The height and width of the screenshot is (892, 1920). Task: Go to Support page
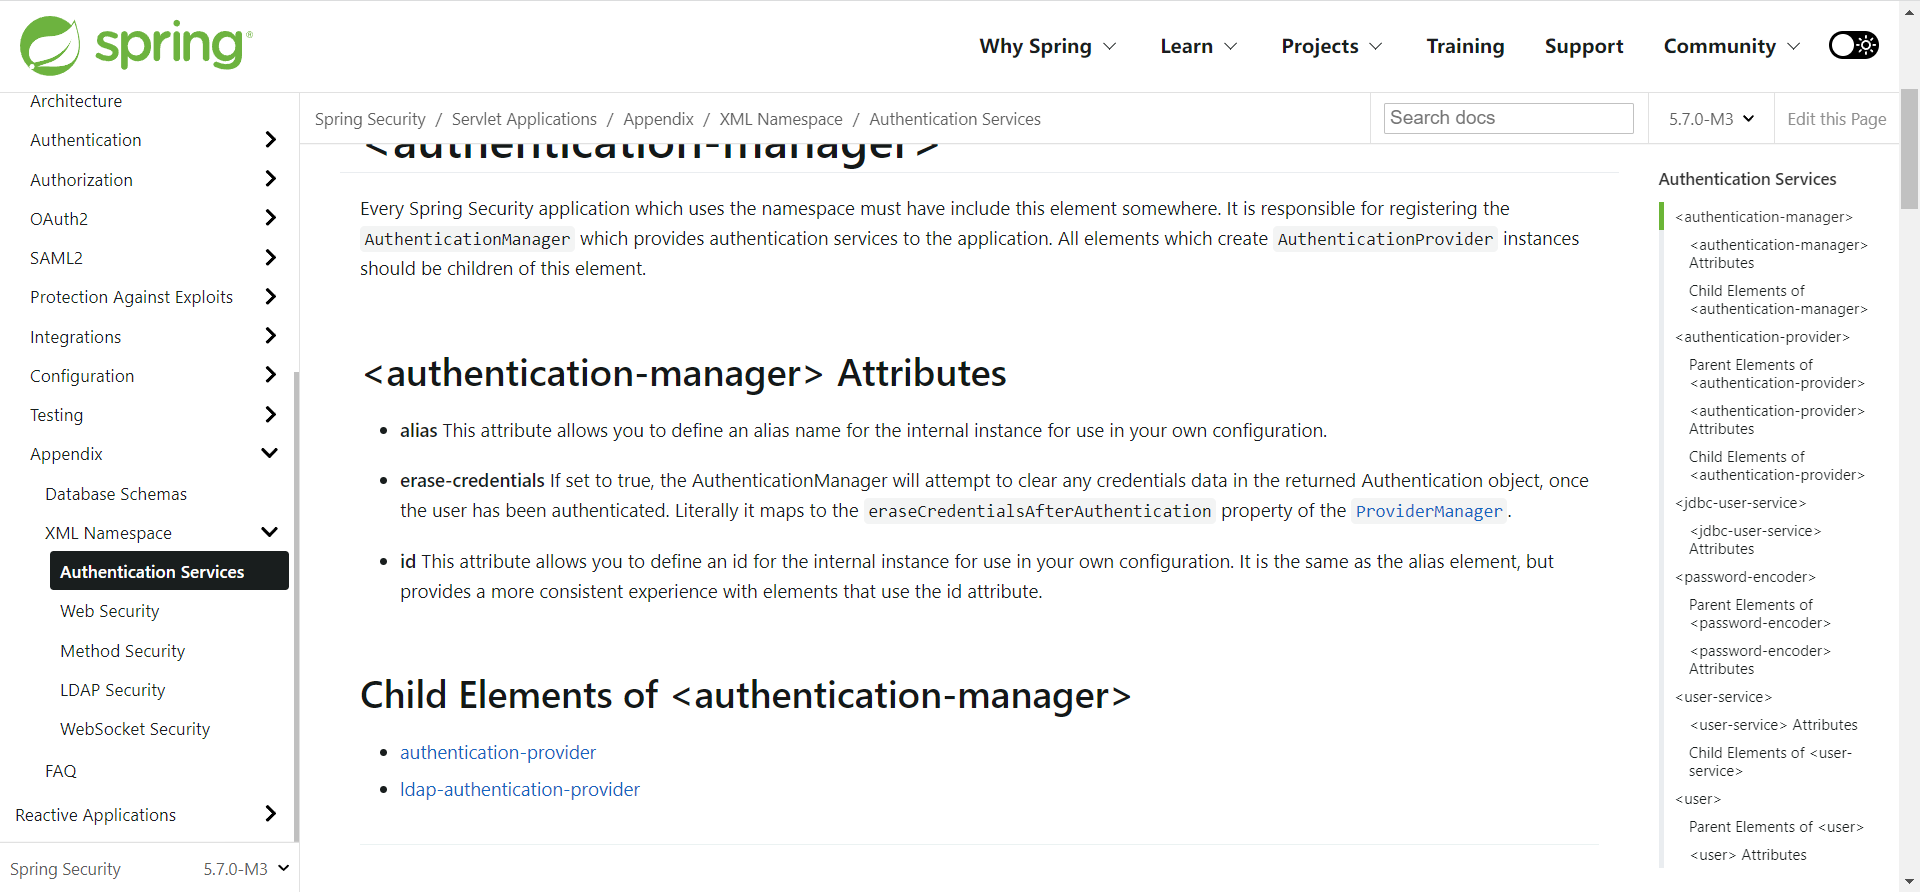pyautogui.click(x=1583, y=46)
